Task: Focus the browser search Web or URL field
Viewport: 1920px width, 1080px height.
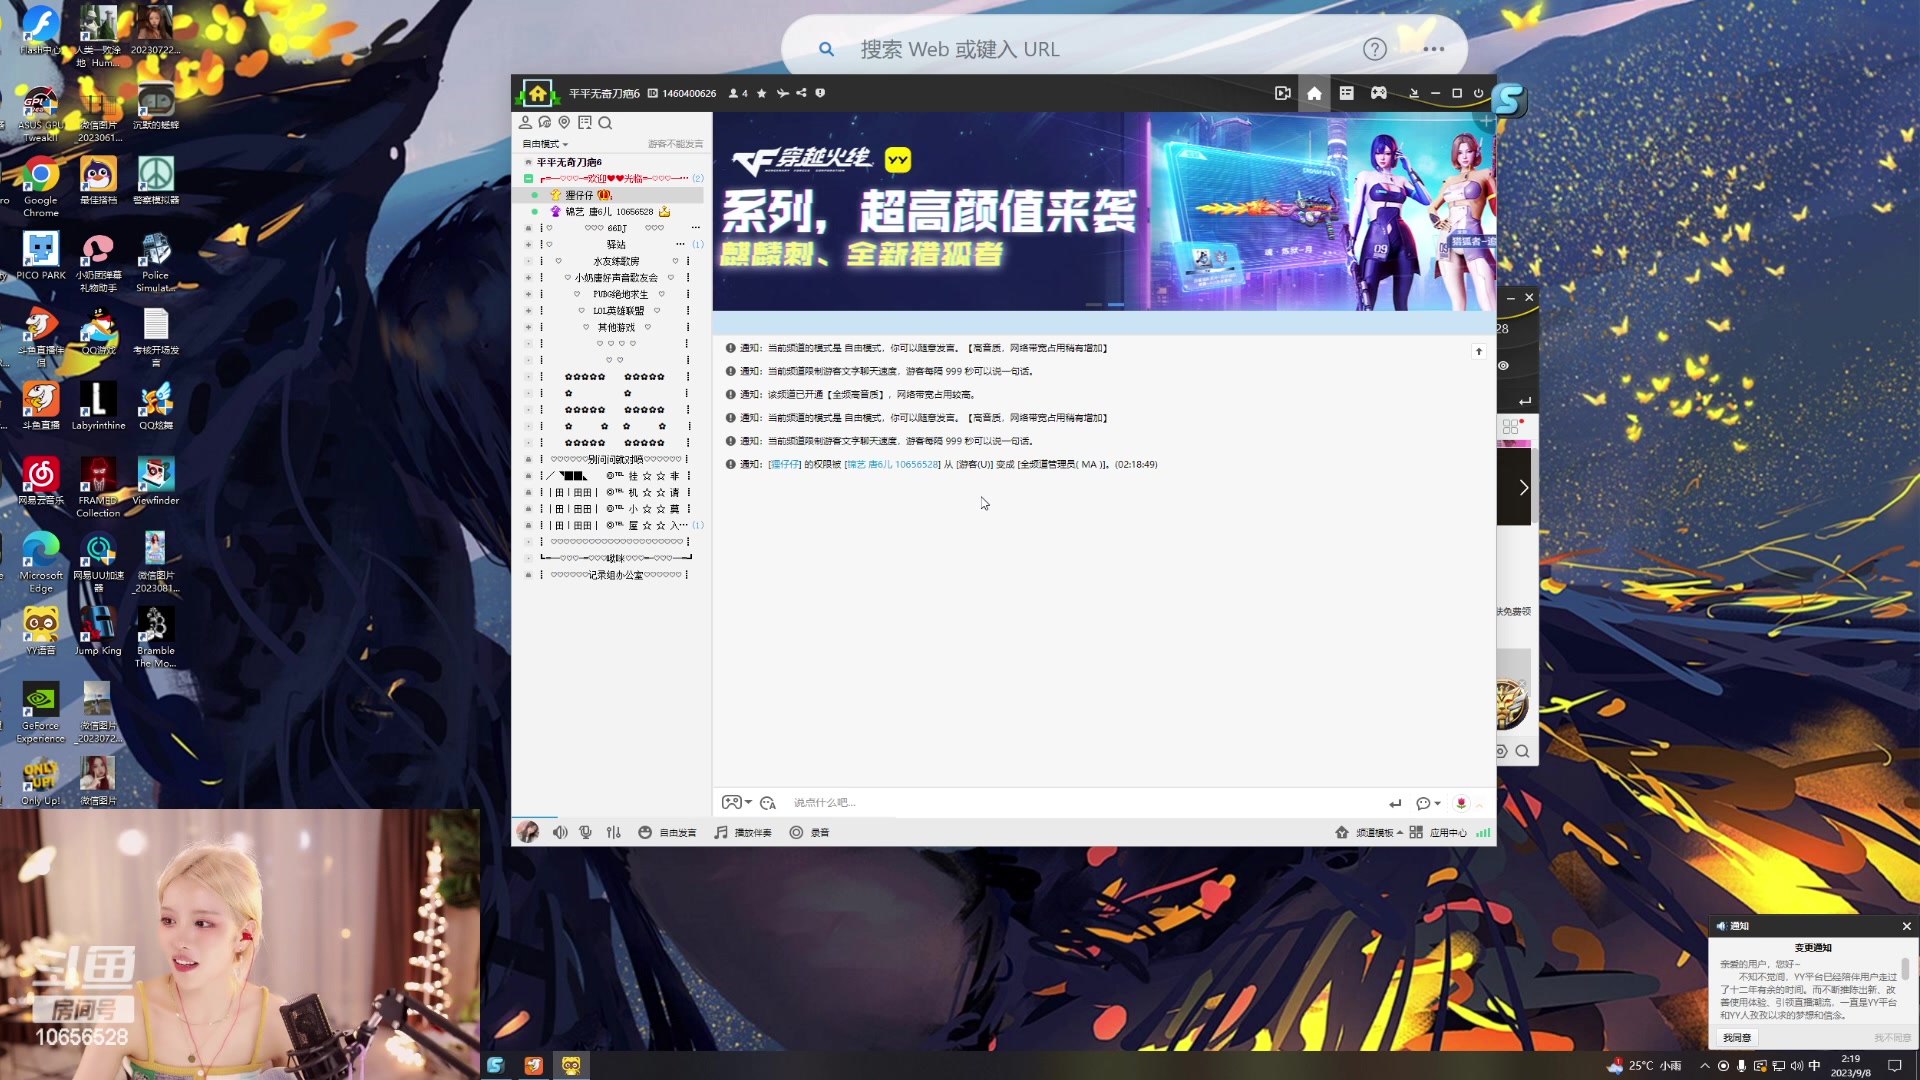Action: tap(1100, 49)
